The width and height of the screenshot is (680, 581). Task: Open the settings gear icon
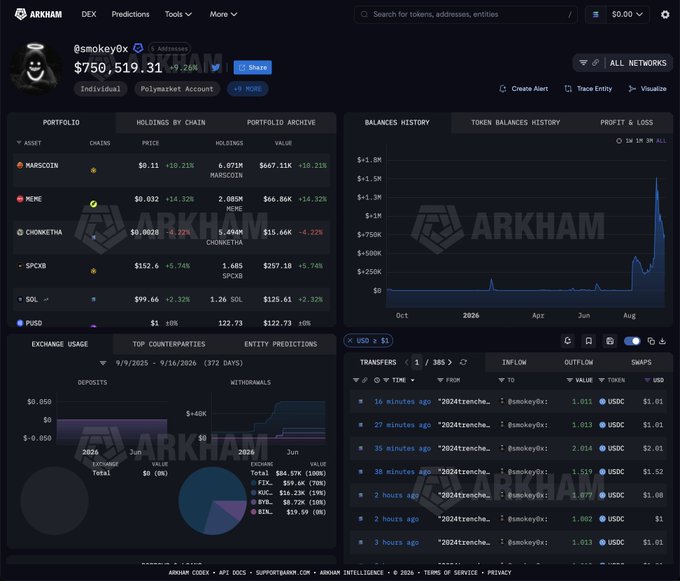[x=665, y=14]
